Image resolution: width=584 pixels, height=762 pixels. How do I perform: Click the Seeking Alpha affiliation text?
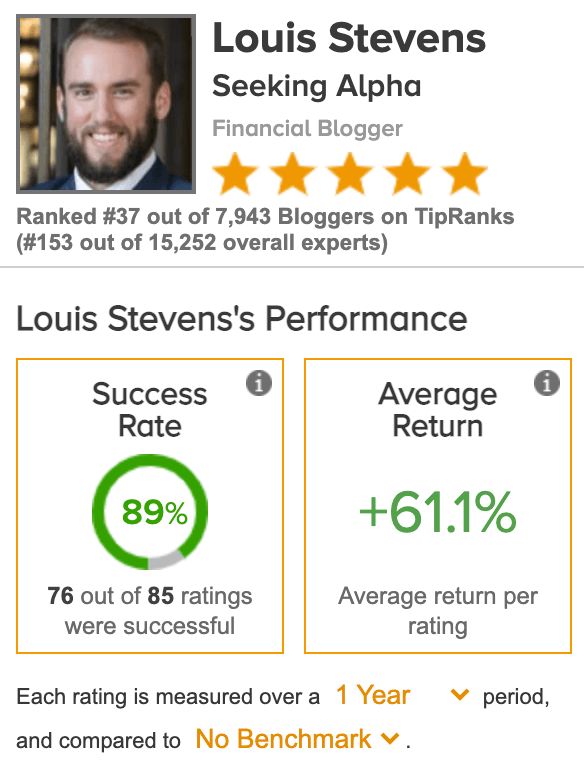point(317,87)
